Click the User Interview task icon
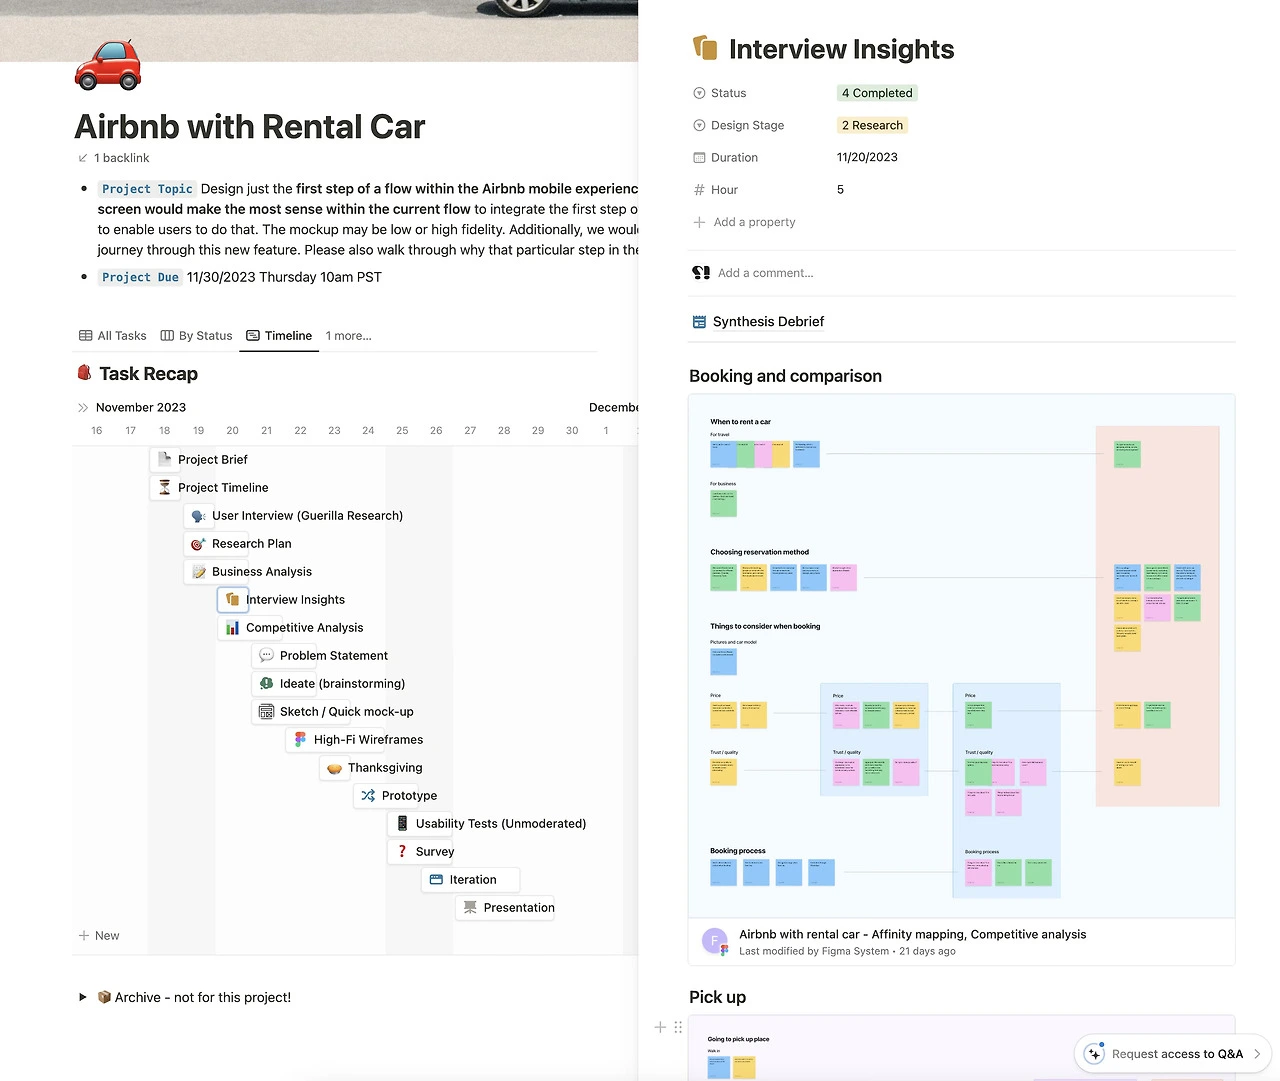Screen dimensions: 1280x1081 (199, 516)
